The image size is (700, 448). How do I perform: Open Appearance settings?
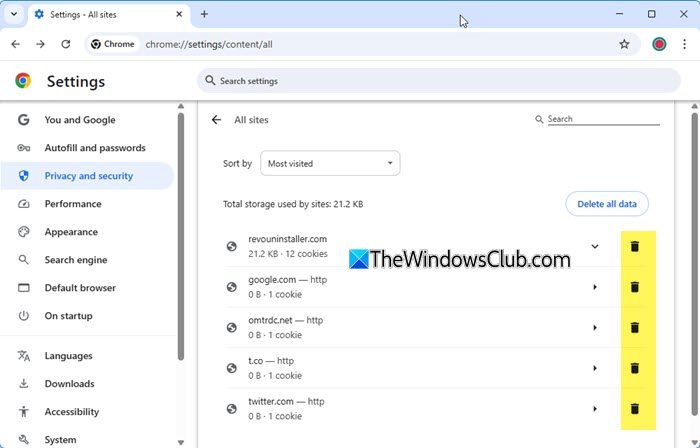click(87, 232)
